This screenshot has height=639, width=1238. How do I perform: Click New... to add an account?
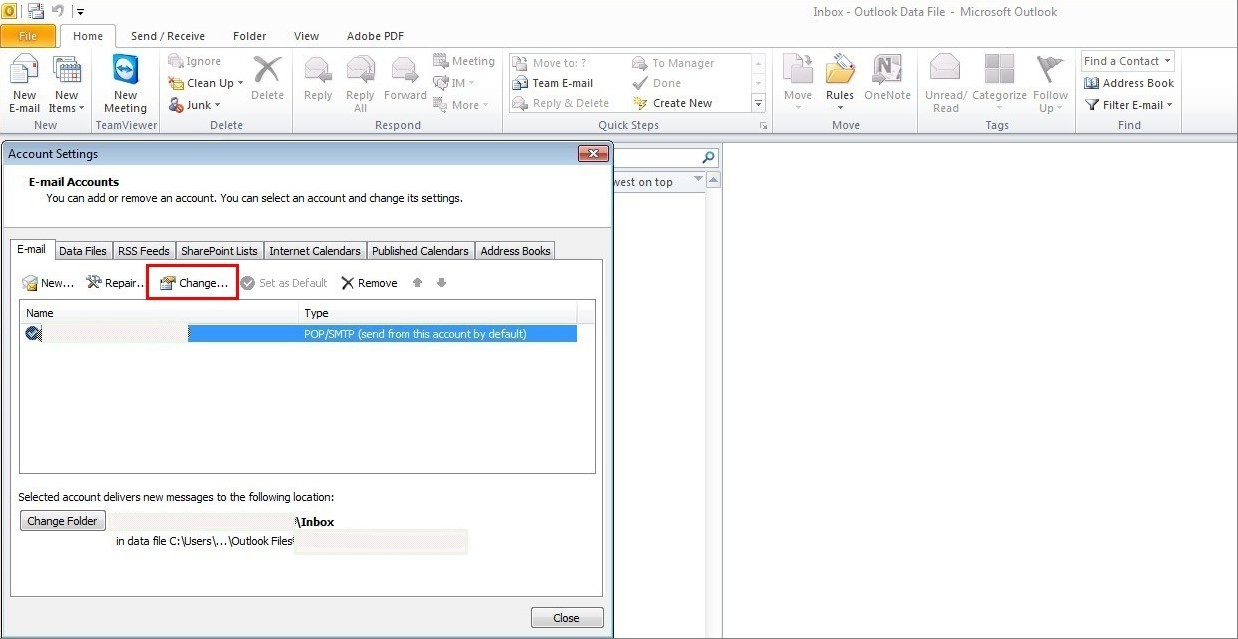click(49, 283)
